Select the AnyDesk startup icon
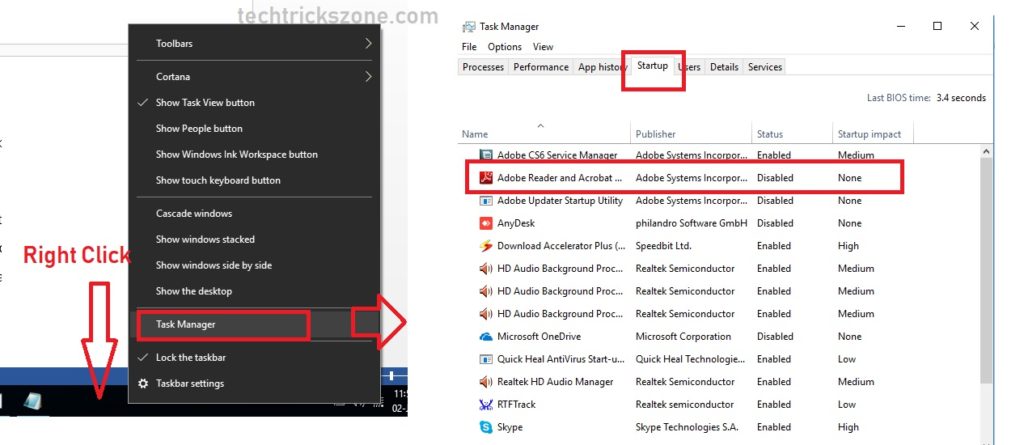The image size is (1024, 445). point(486,223)
